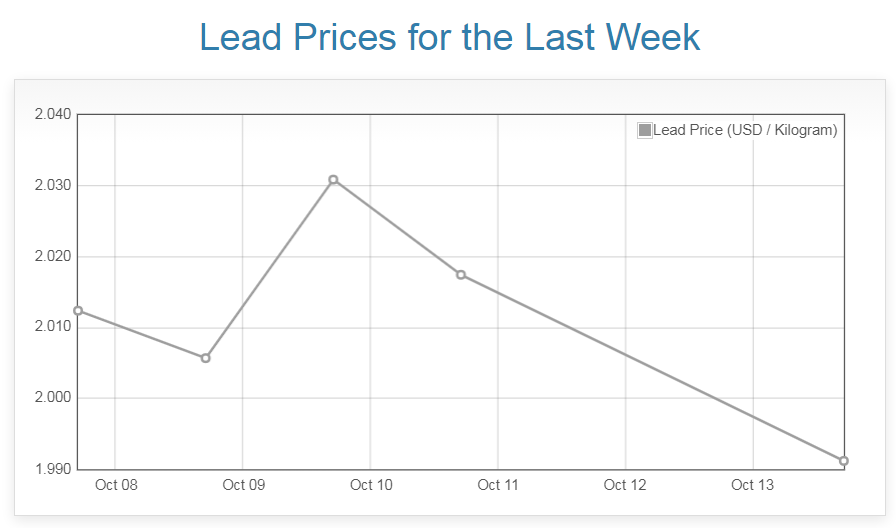896x528 pixels.
Task: Click the gray legend color swatch
Action: 645,130
